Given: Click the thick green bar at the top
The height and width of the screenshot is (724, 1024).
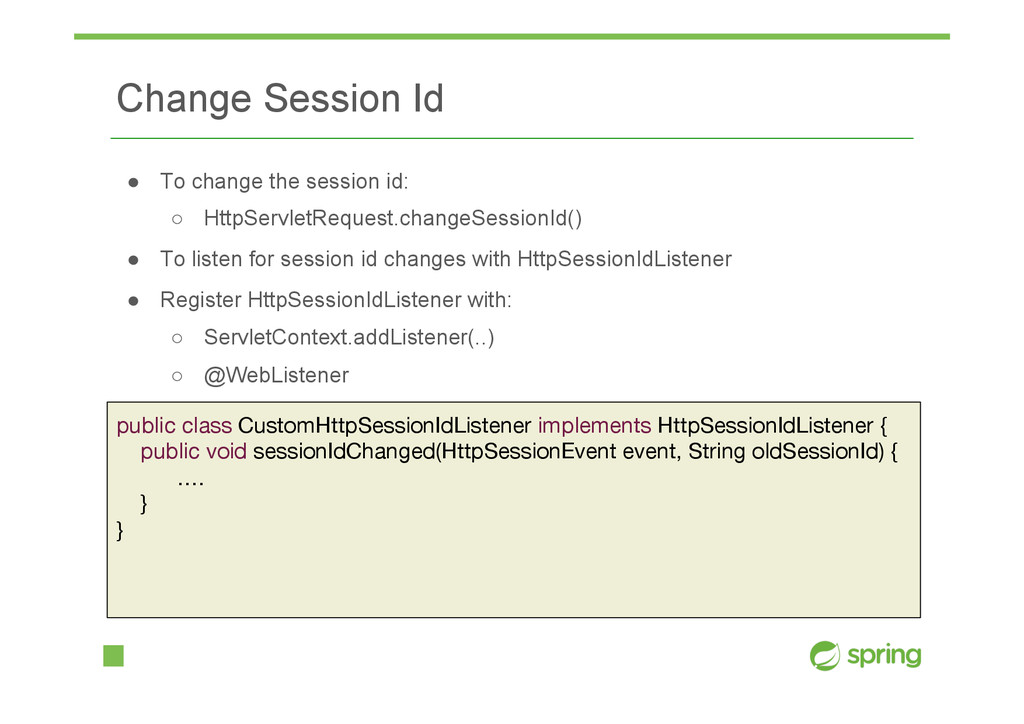Looking at the screenshot, I should (512, 37).
